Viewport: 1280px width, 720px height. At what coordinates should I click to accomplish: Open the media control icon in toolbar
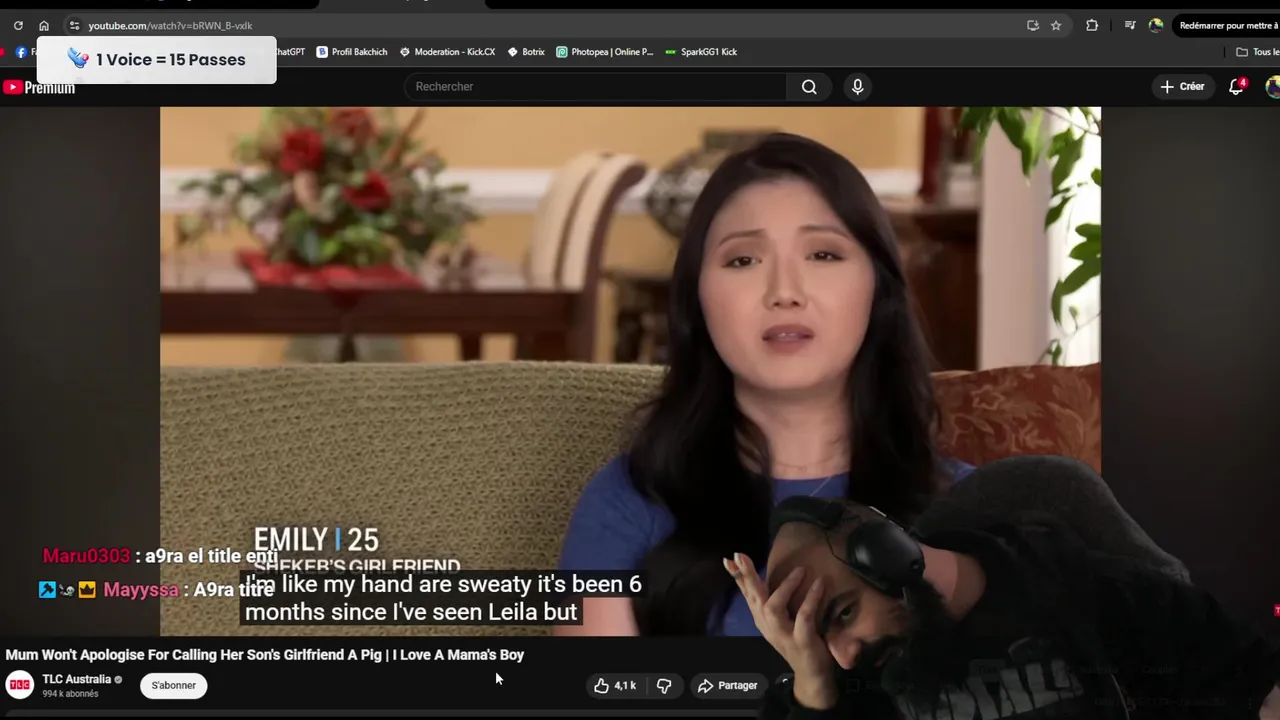(1130, 26)
